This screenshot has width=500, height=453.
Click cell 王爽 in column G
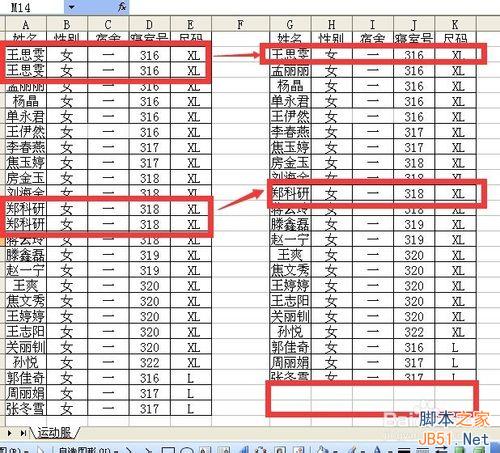pos(290,255)
